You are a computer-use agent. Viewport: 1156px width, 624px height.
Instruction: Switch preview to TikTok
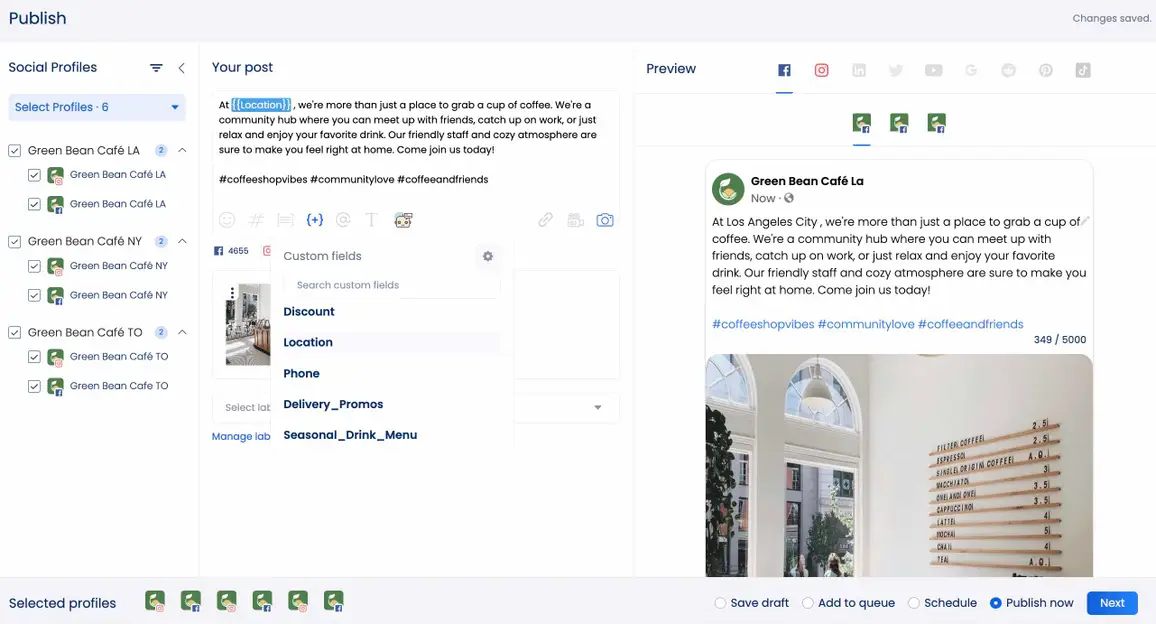click(x=1083, y=70)
